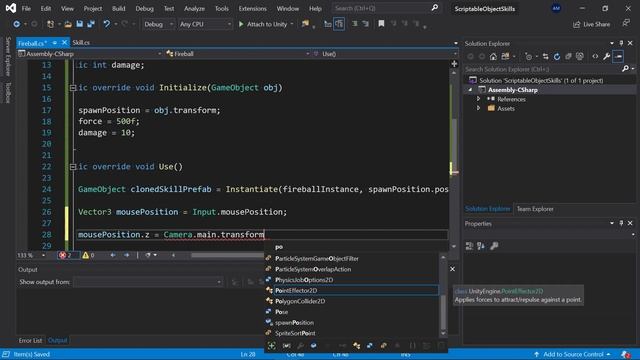Open the Build menu

tap(118, 8)
